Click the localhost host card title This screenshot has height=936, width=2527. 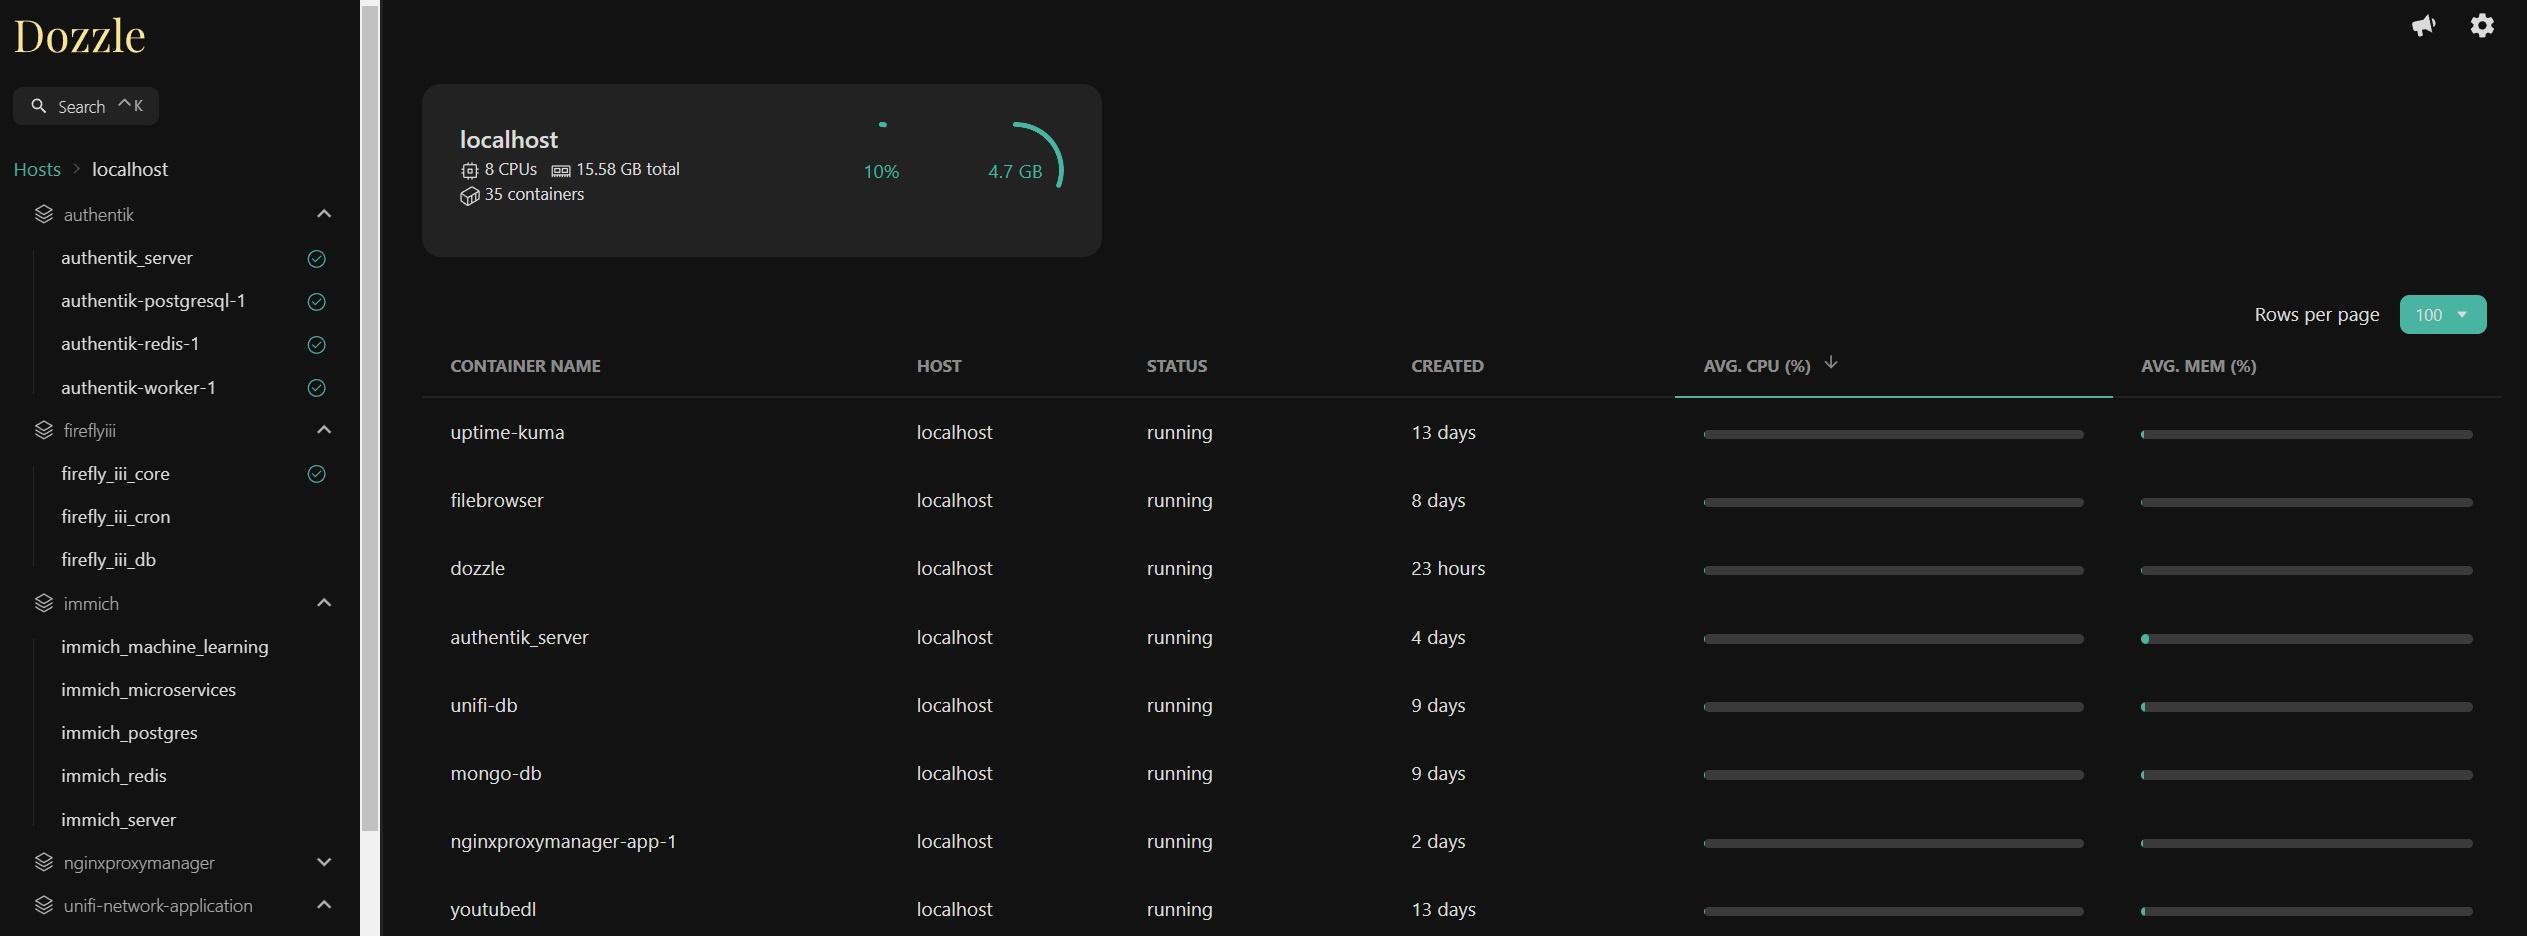click(508, 140)
